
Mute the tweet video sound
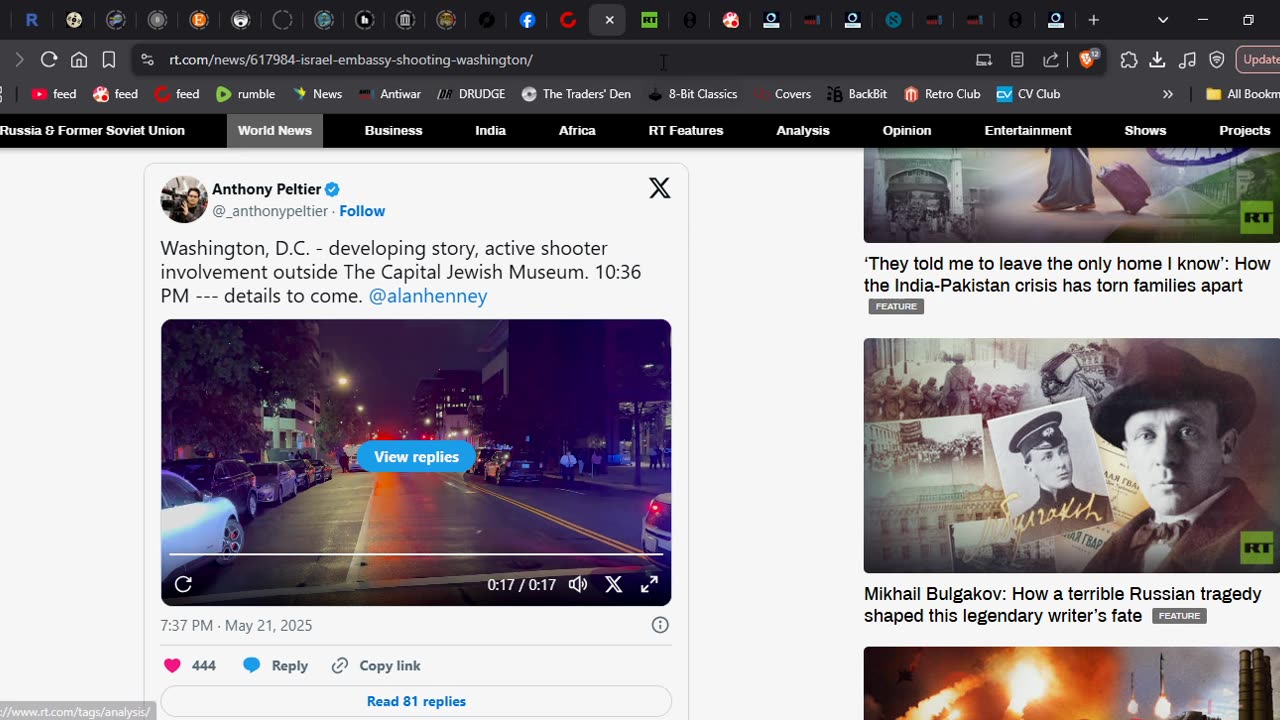(x=578, y=585)
